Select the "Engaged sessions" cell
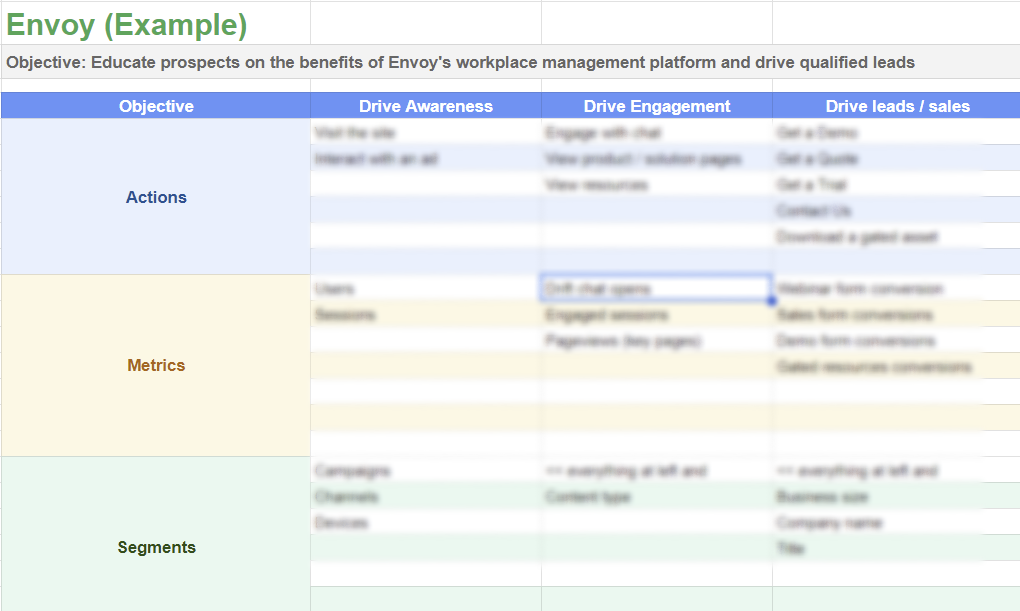This screenshot has width=1020, height=611. (657, 315)
